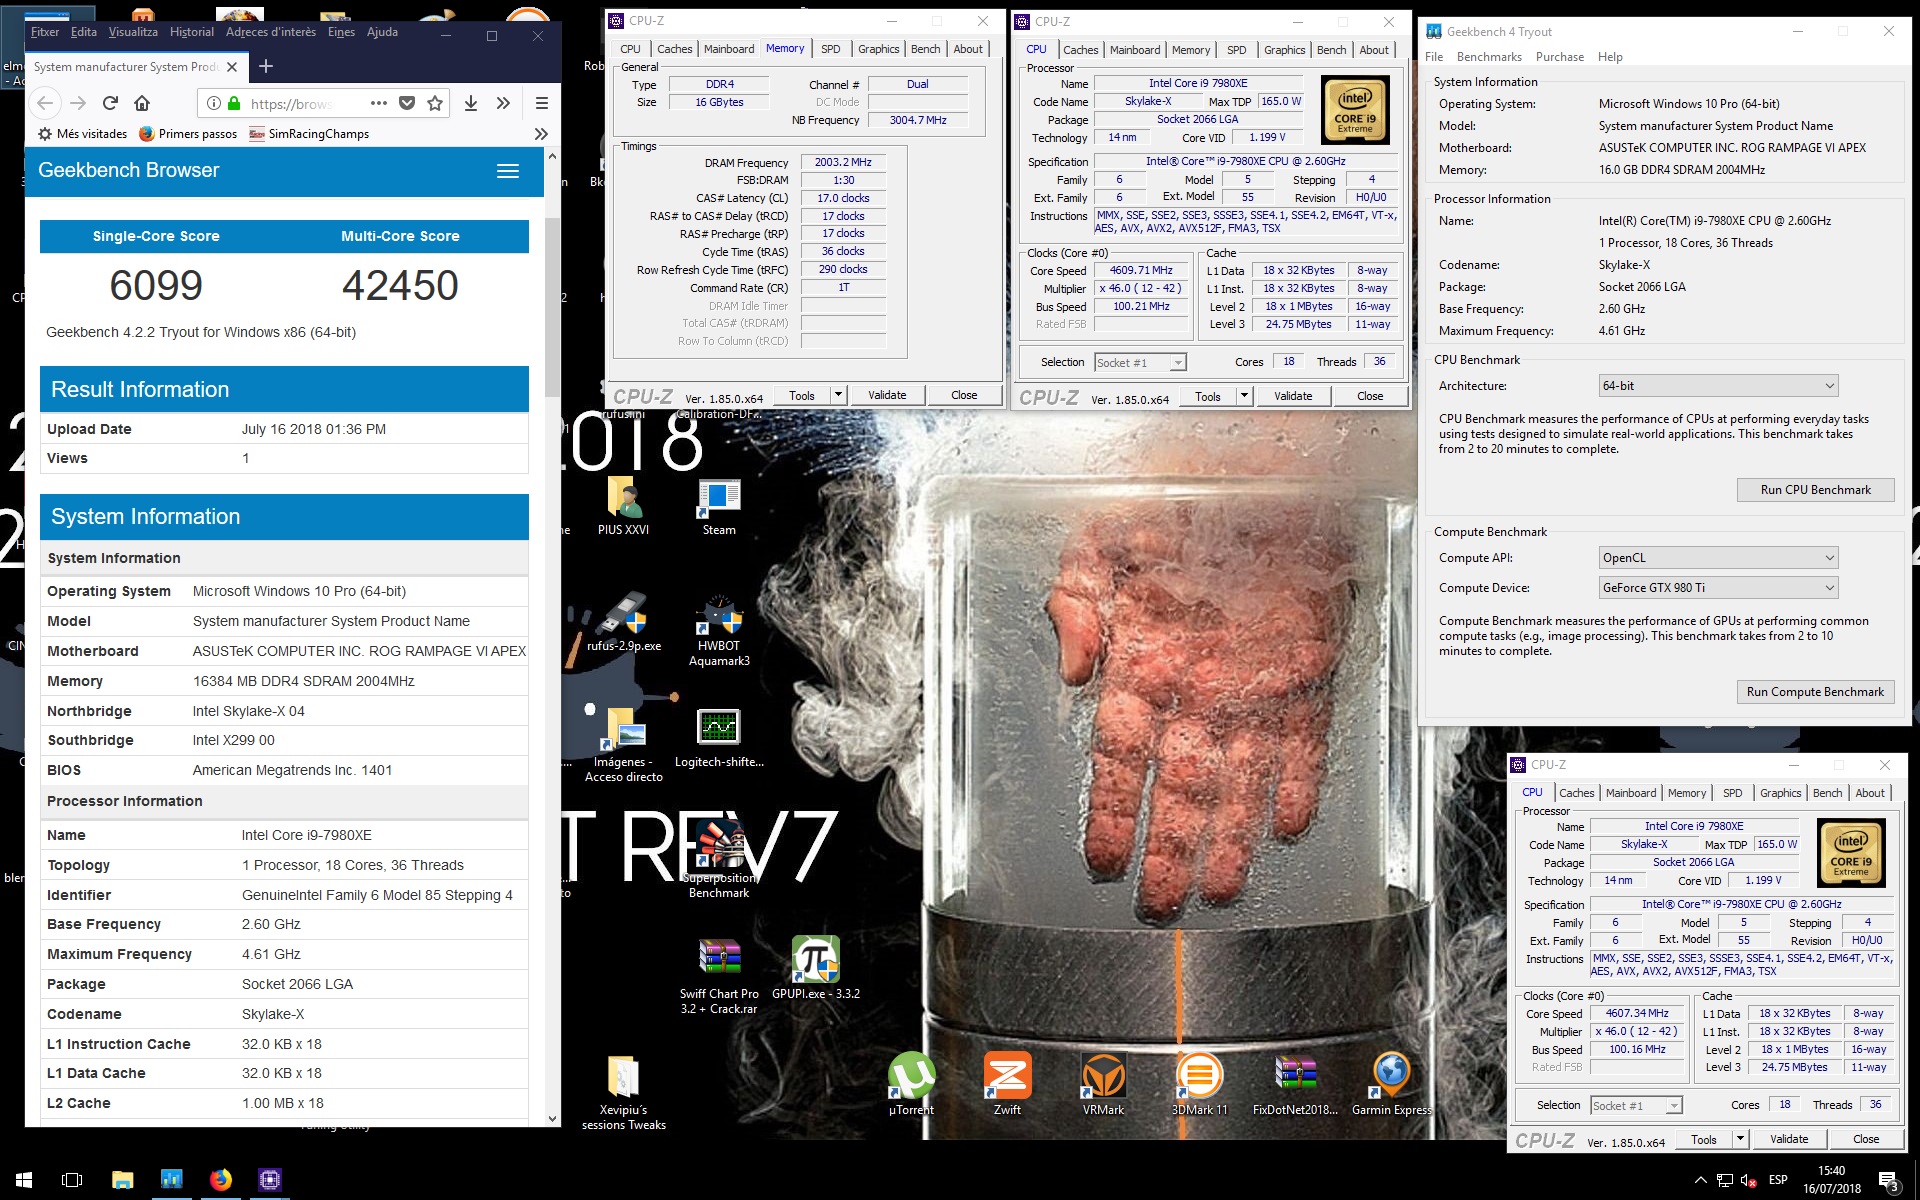Launch VRMark desktop shortcut
Image resolution: width=1920 pixels, height=1200 pixels.
point(1103,1084)
